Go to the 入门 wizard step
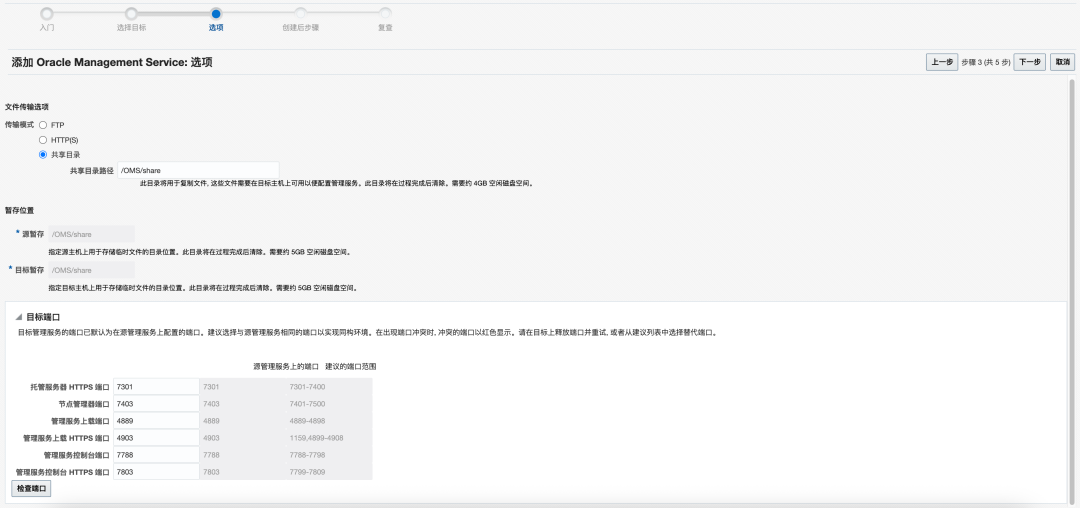Image resolution: width=1080 pixels, height=508 pixels. (46, 13)
